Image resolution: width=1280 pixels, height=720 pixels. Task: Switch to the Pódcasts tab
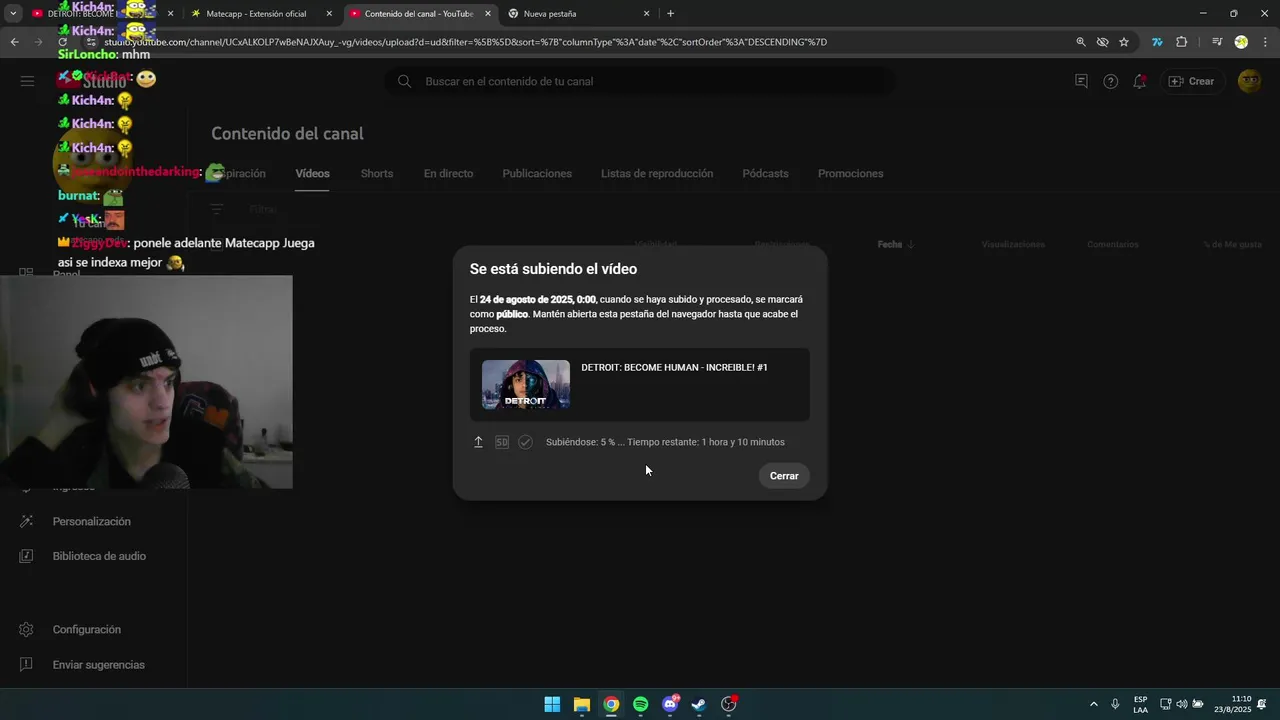click(765, 173)
